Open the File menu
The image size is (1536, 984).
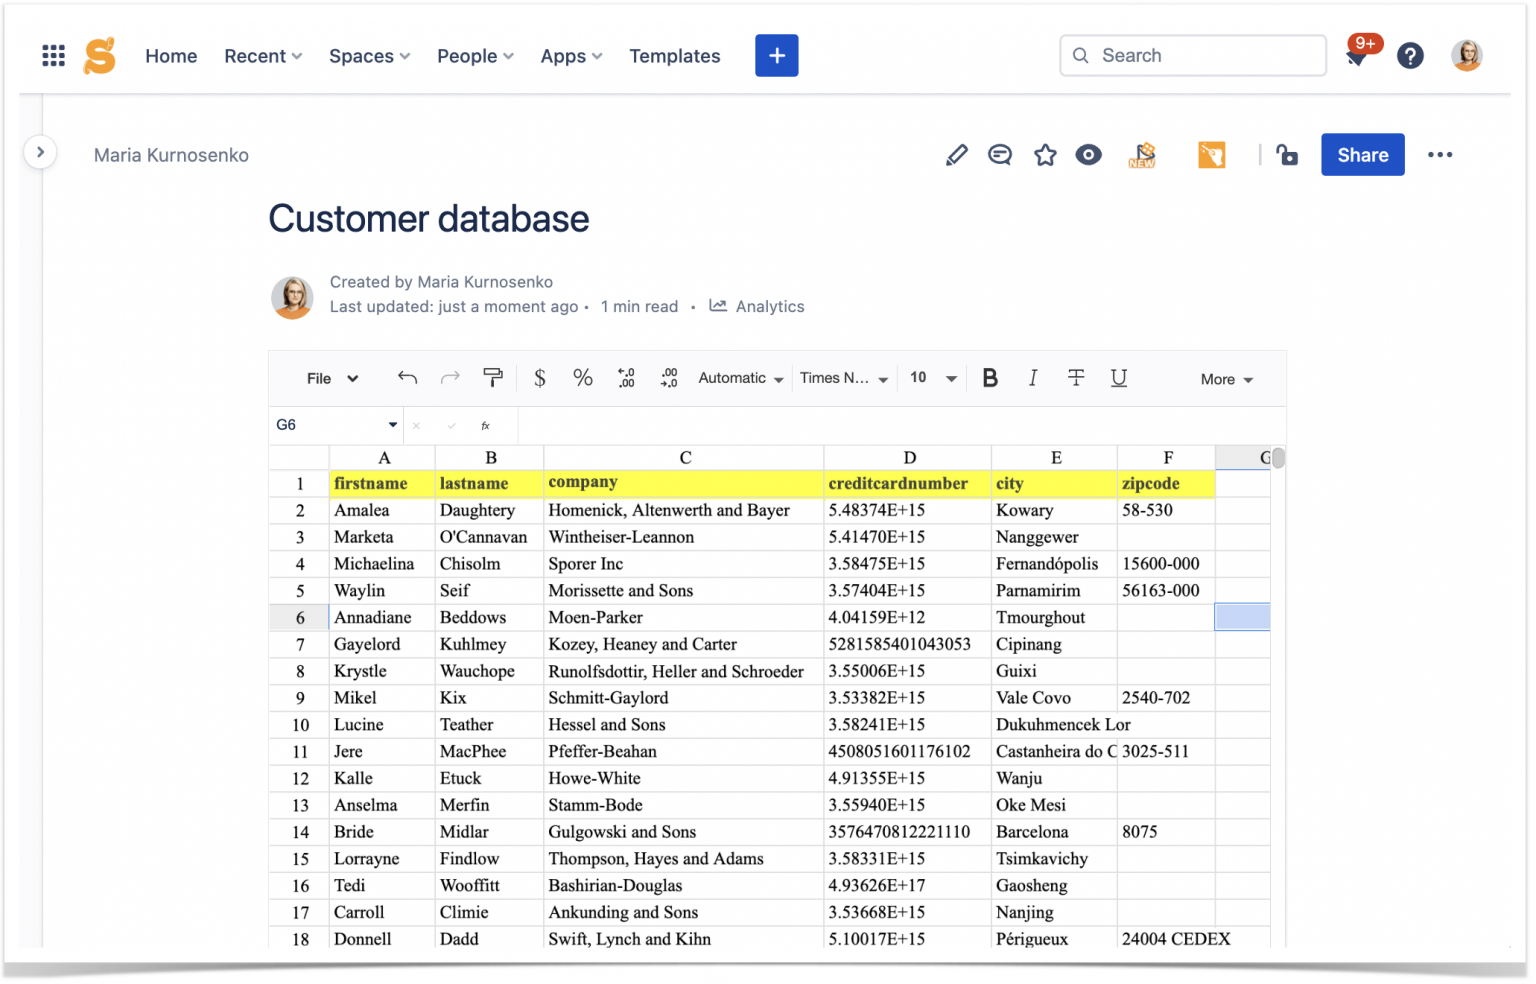[330, 378]
